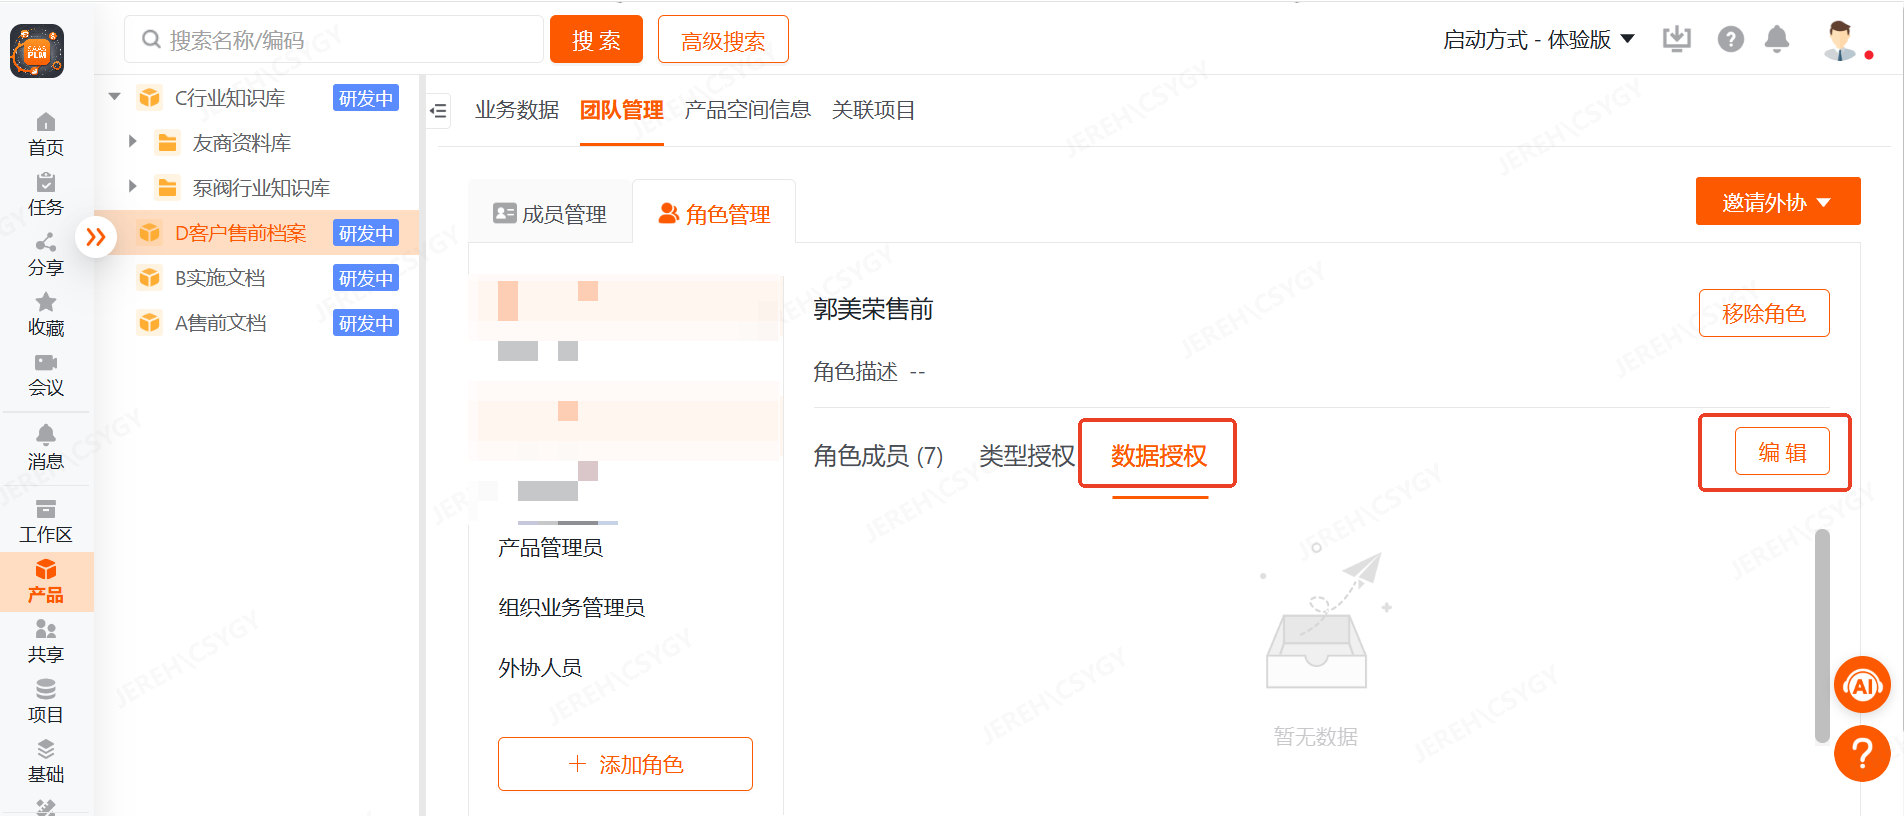Image resolution: width=1904 pixels, height=816 pixels.
Task: Open the orange AI assistant button
Action: pos(1862,685)
